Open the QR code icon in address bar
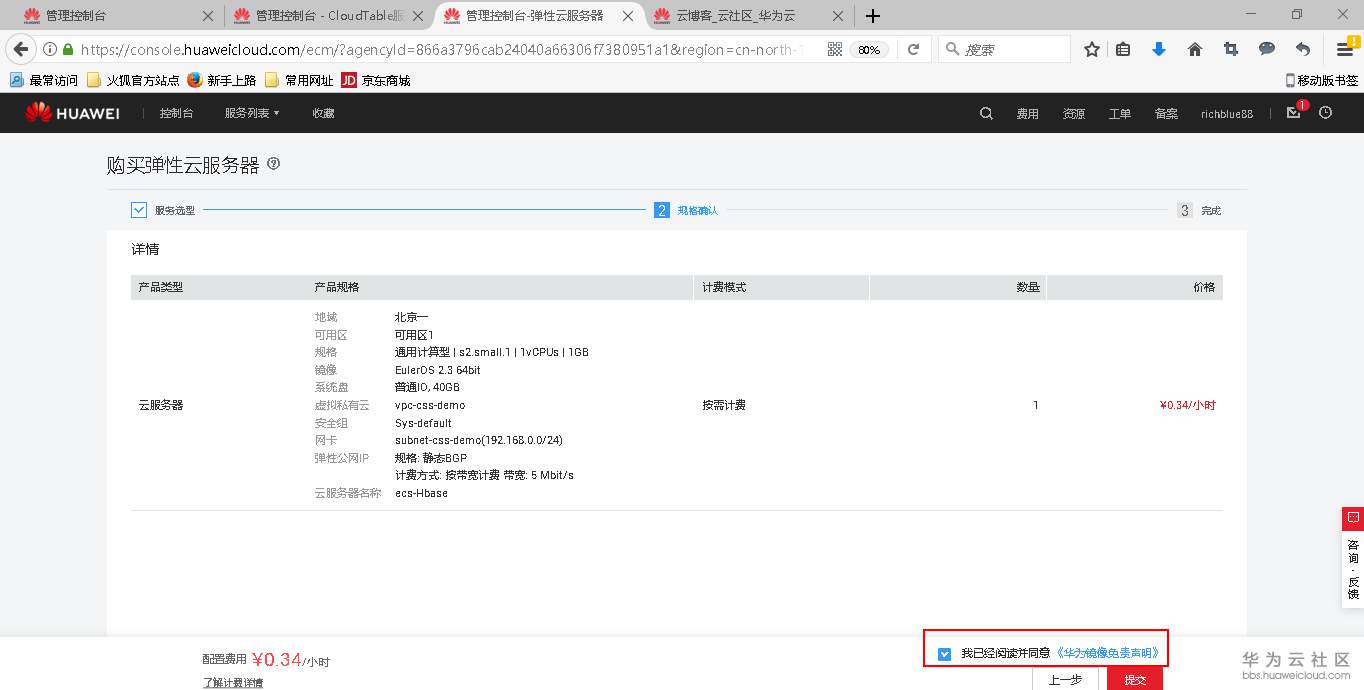The image size is (1364, 690). [835, 49]
